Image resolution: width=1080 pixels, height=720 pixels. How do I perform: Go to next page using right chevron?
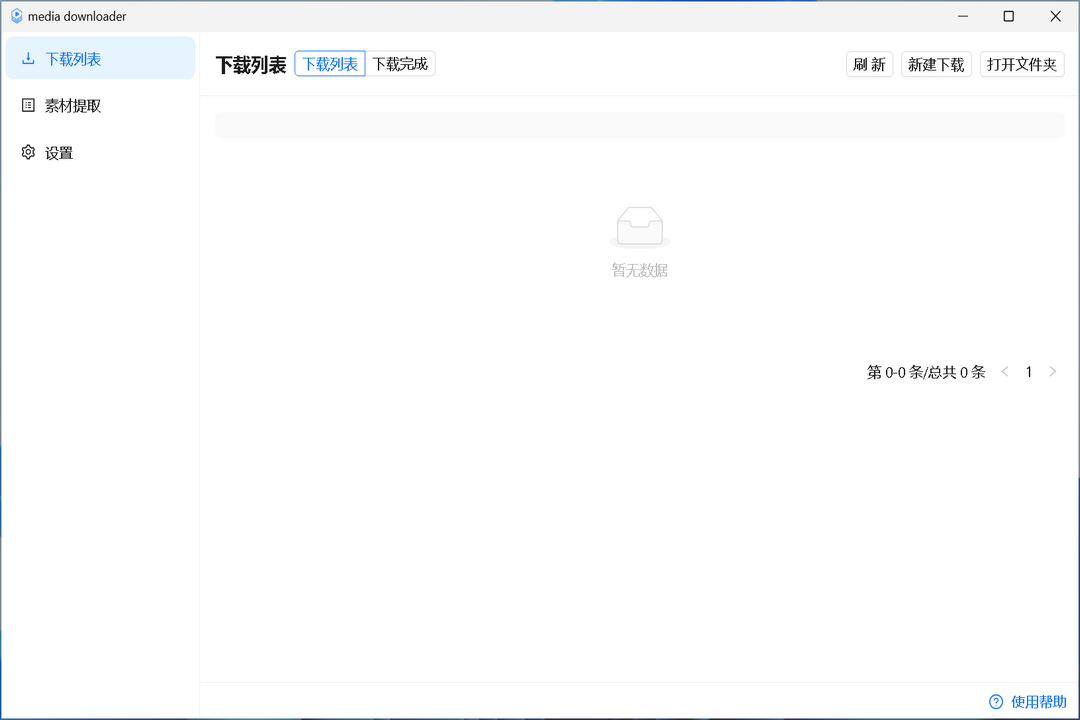[1052, 372]
